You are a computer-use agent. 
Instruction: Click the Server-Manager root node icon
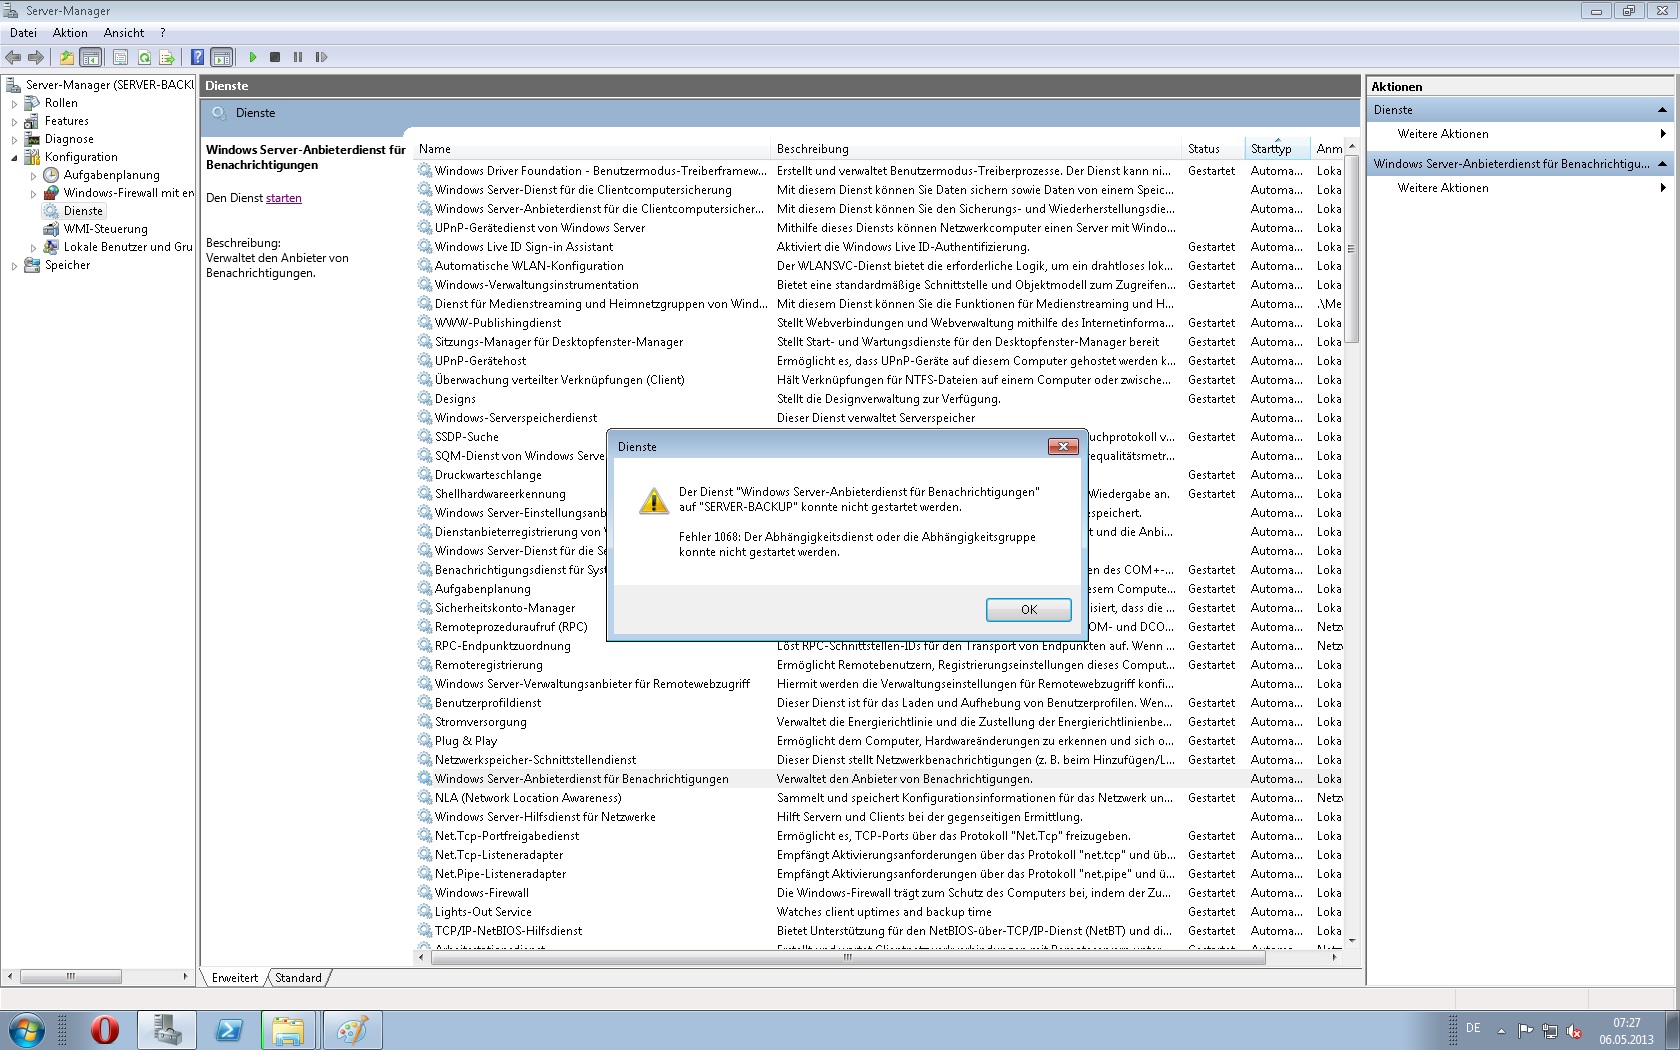click(13, 85)
